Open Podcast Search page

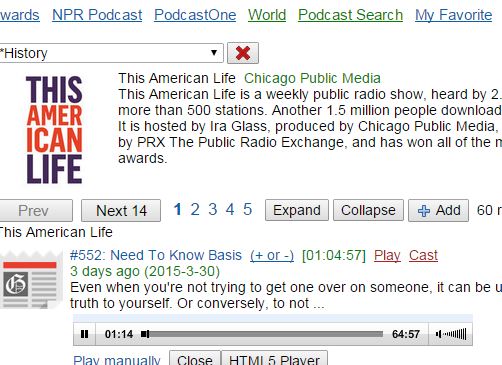pyautogui.click(x=350, y=15)
